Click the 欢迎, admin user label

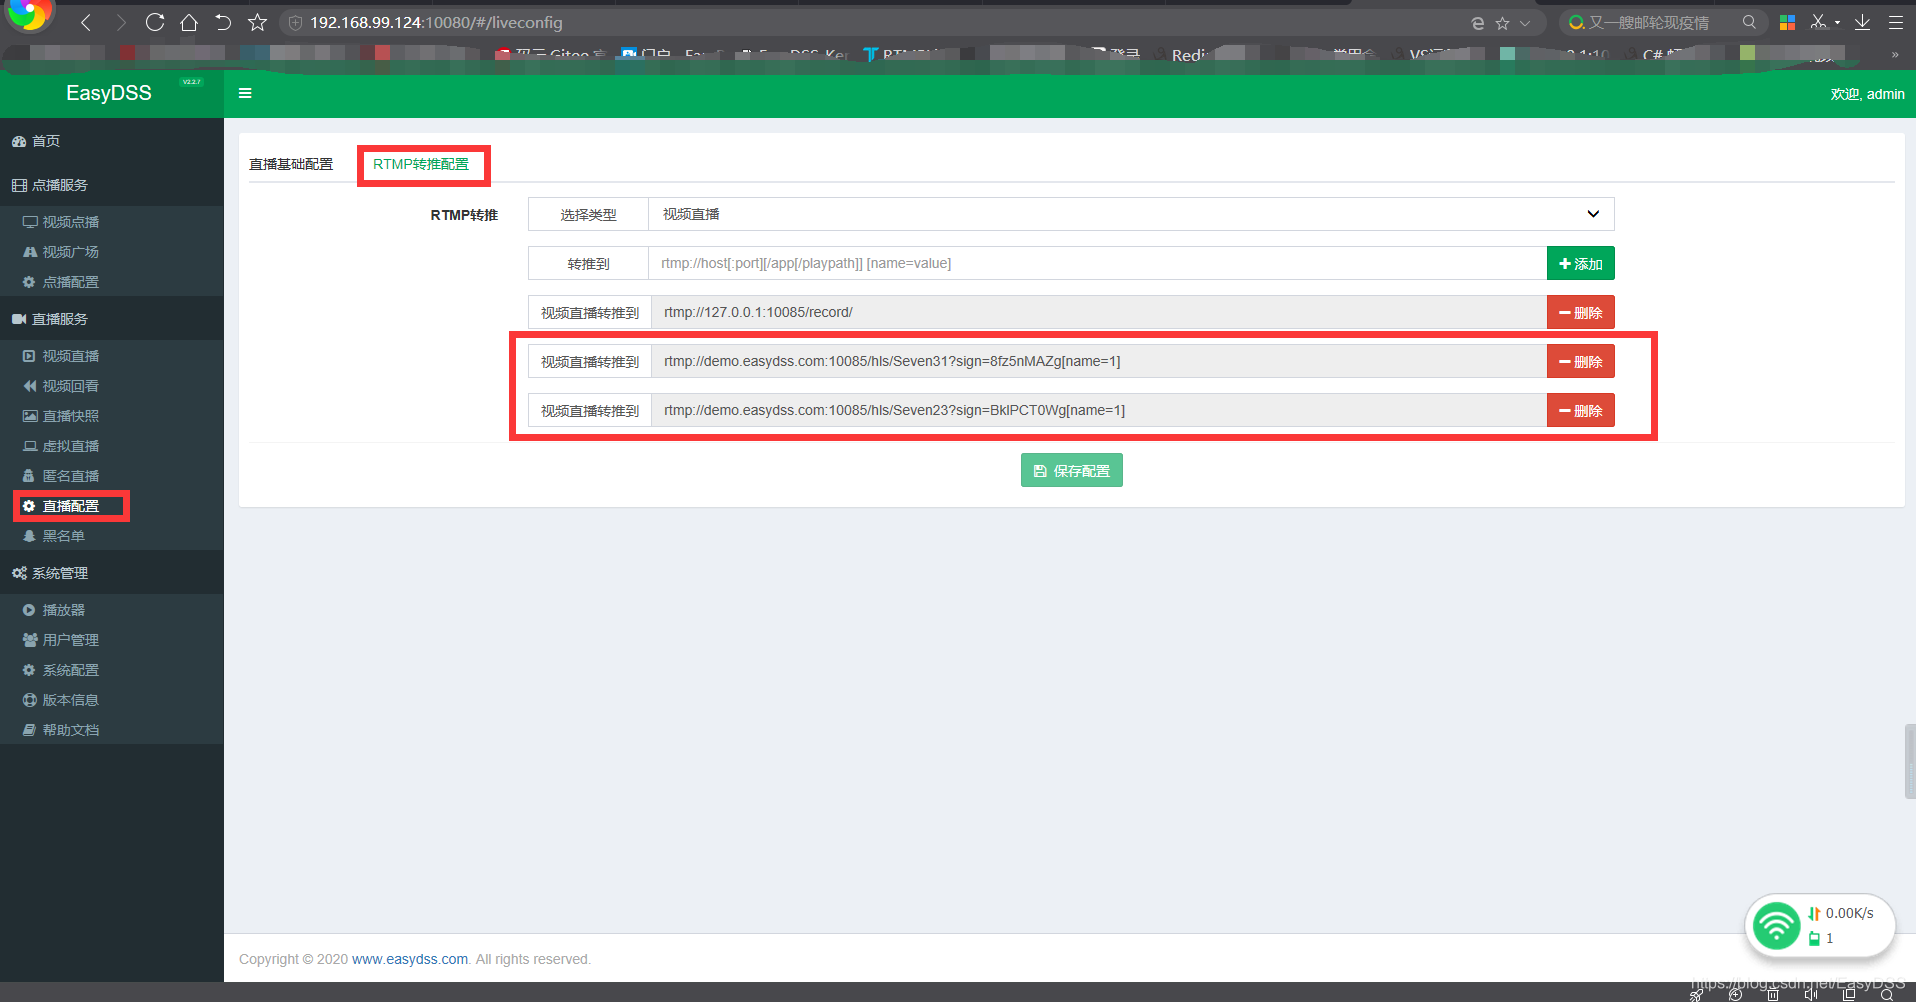[1867, 94]
